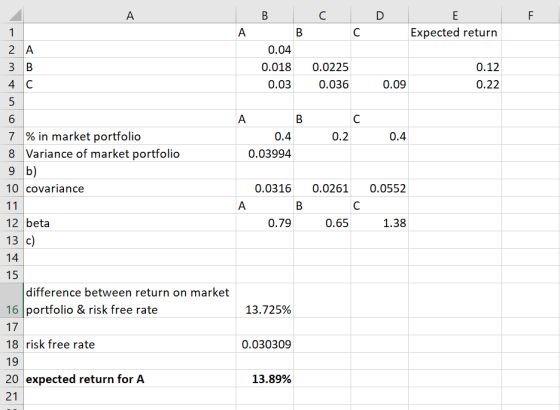Screen dimensions: 560x410
Task: Click the 'b)' cell
Action: (130, 171)
